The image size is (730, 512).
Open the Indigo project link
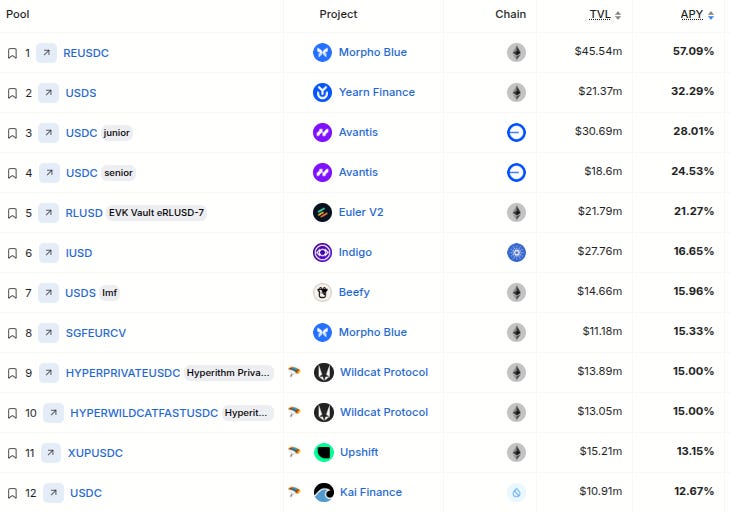click(355, 252)
